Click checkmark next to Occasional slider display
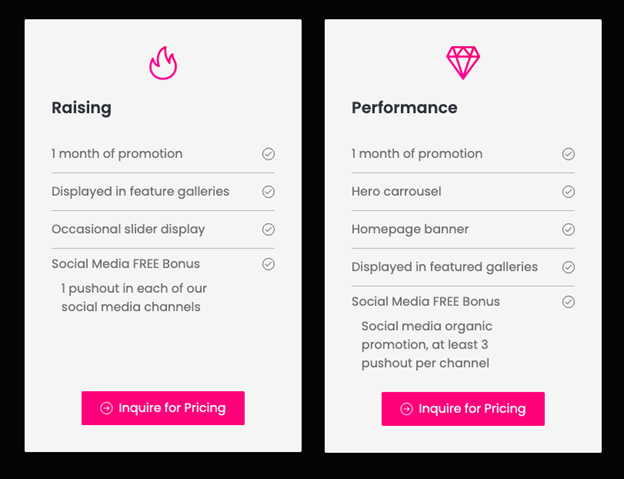The height and width of the screenshot is (479, 624). (x=268, y=230)
